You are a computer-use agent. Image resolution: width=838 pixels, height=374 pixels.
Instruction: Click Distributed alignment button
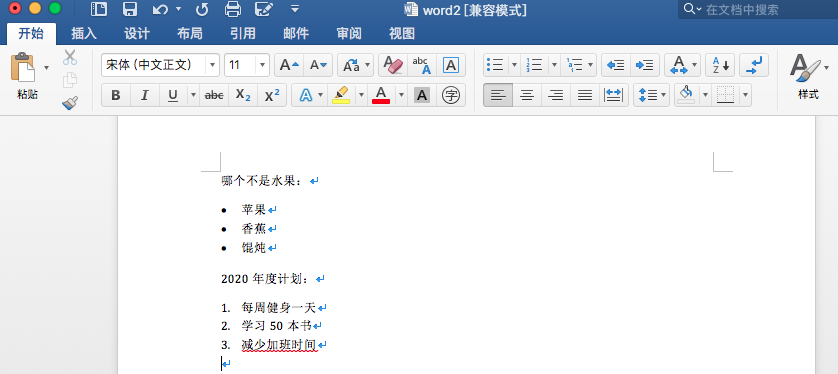click(614, 95)
